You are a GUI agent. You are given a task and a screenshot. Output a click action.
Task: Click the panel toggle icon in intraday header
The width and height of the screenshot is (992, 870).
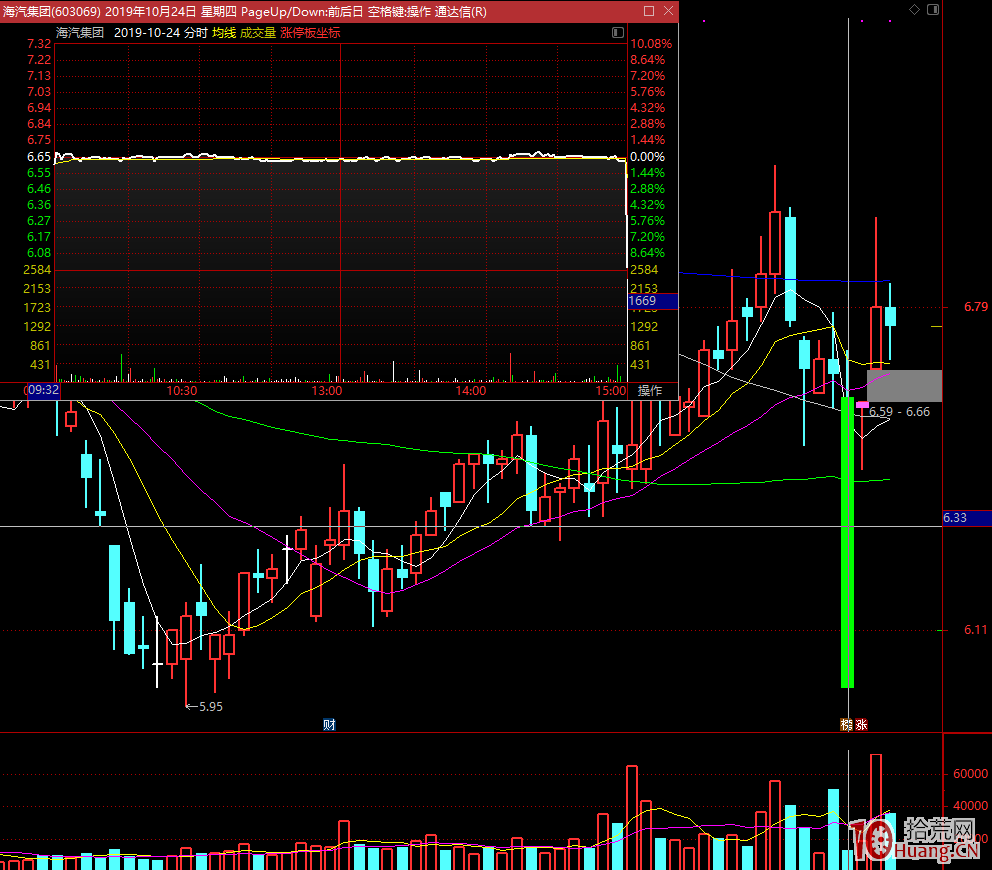[x=617, y=32]
